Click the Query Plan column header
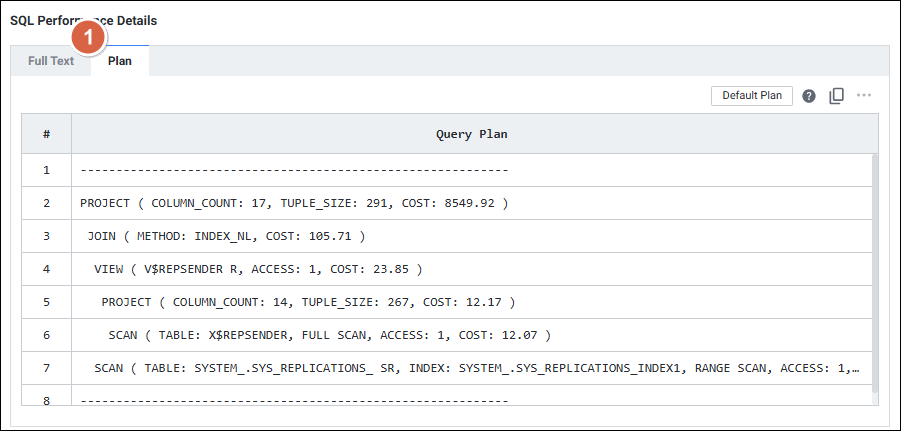901x431 pixels. point(472,133)
